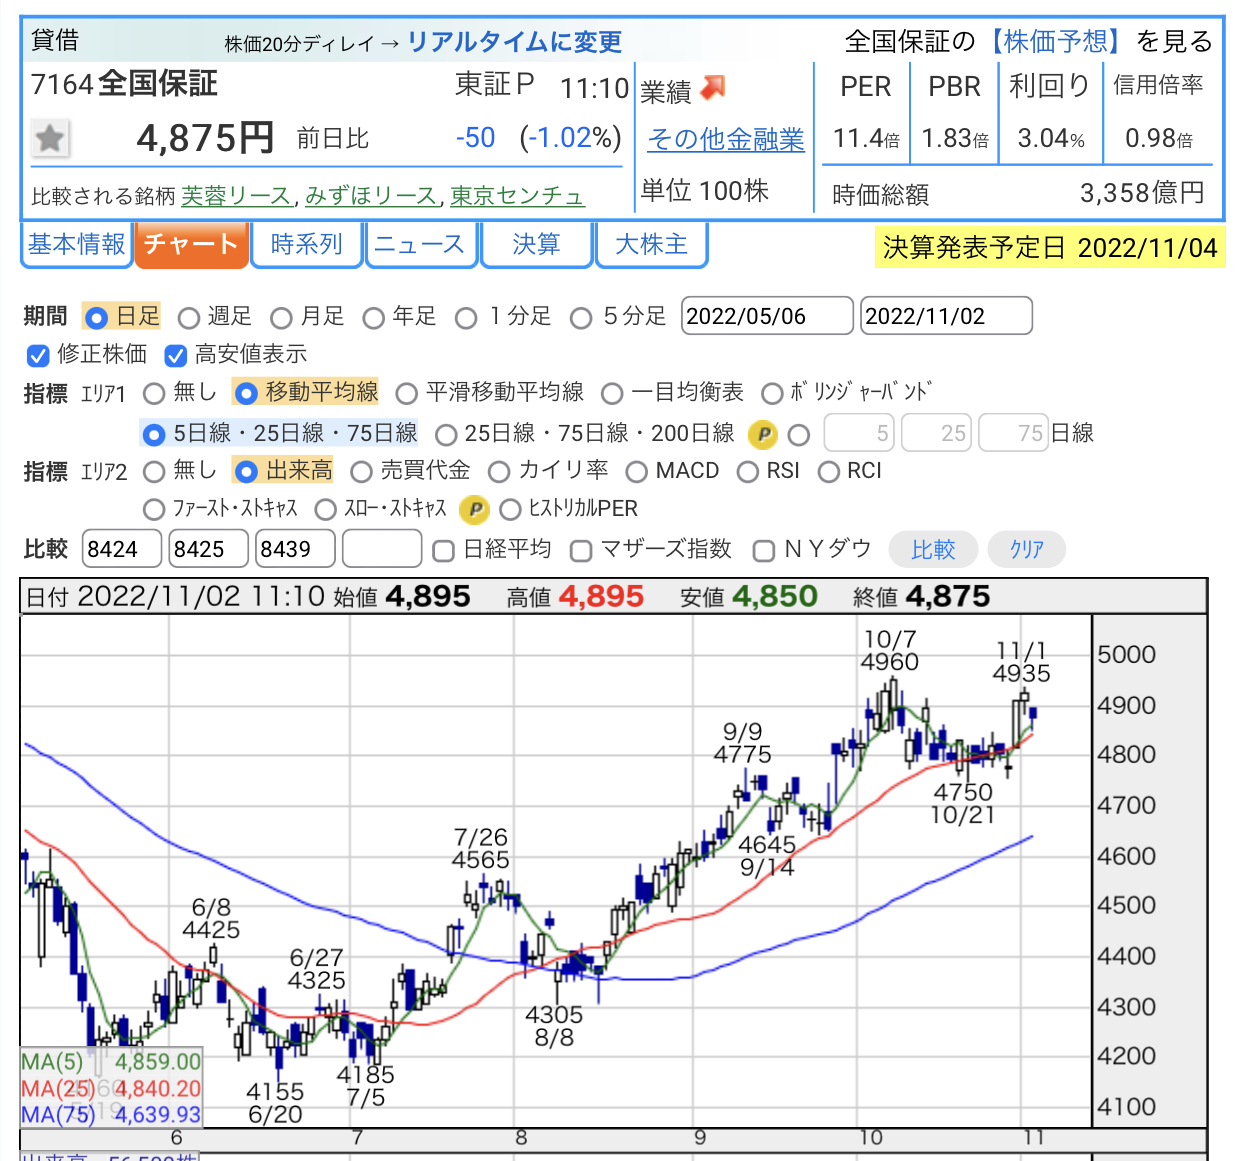Select the 週足 period radio button

coord(189,318)
